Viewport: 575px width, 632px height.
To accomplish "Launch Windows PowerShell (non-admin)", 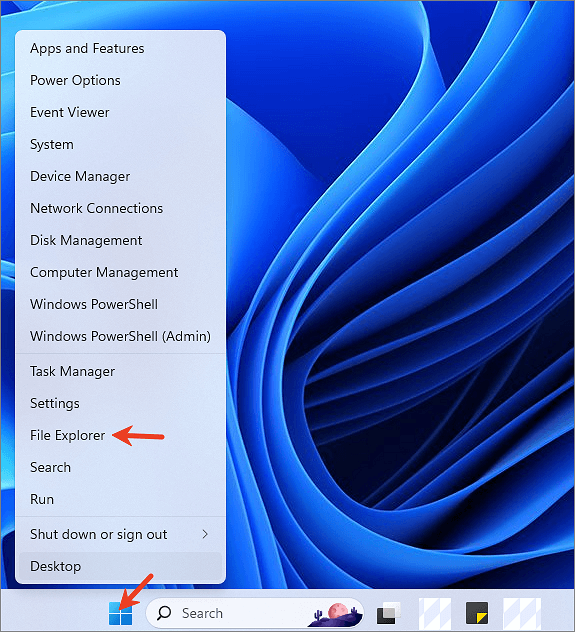I will coord(120,304).
